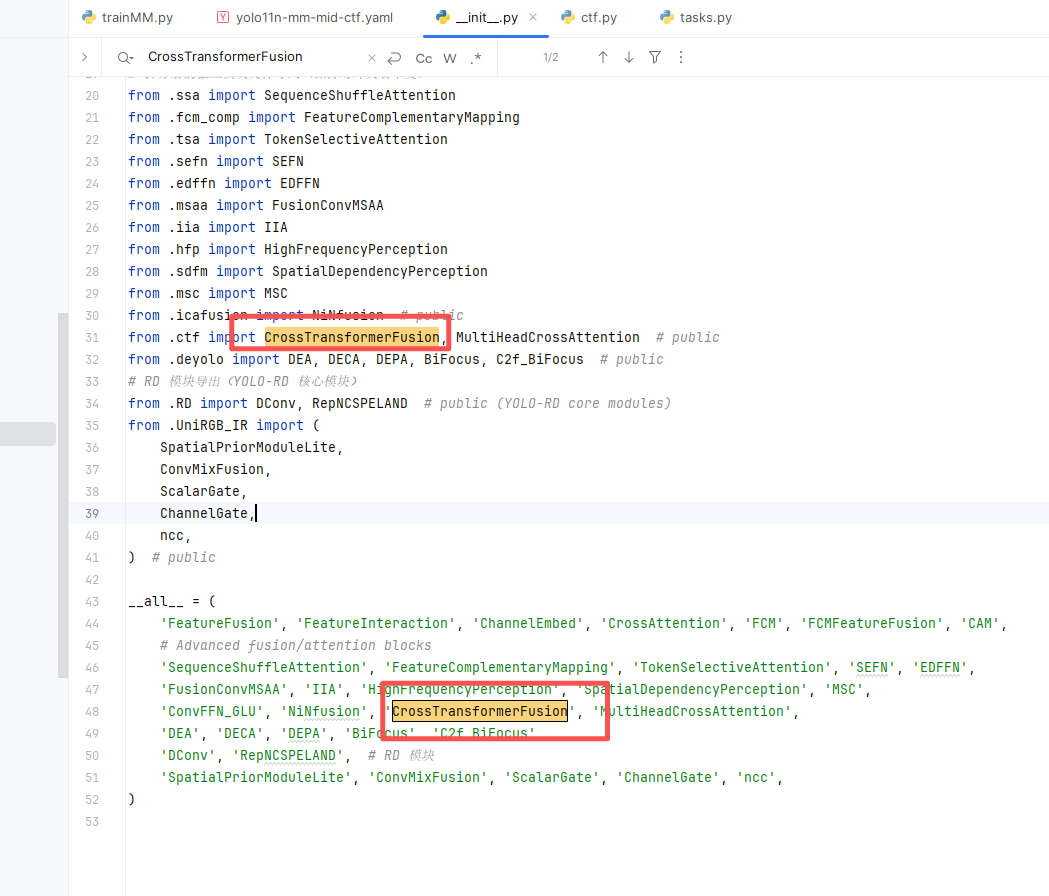Open search history magnifier dropdown
1049x896 pixels.
click(x=125, y=58)
